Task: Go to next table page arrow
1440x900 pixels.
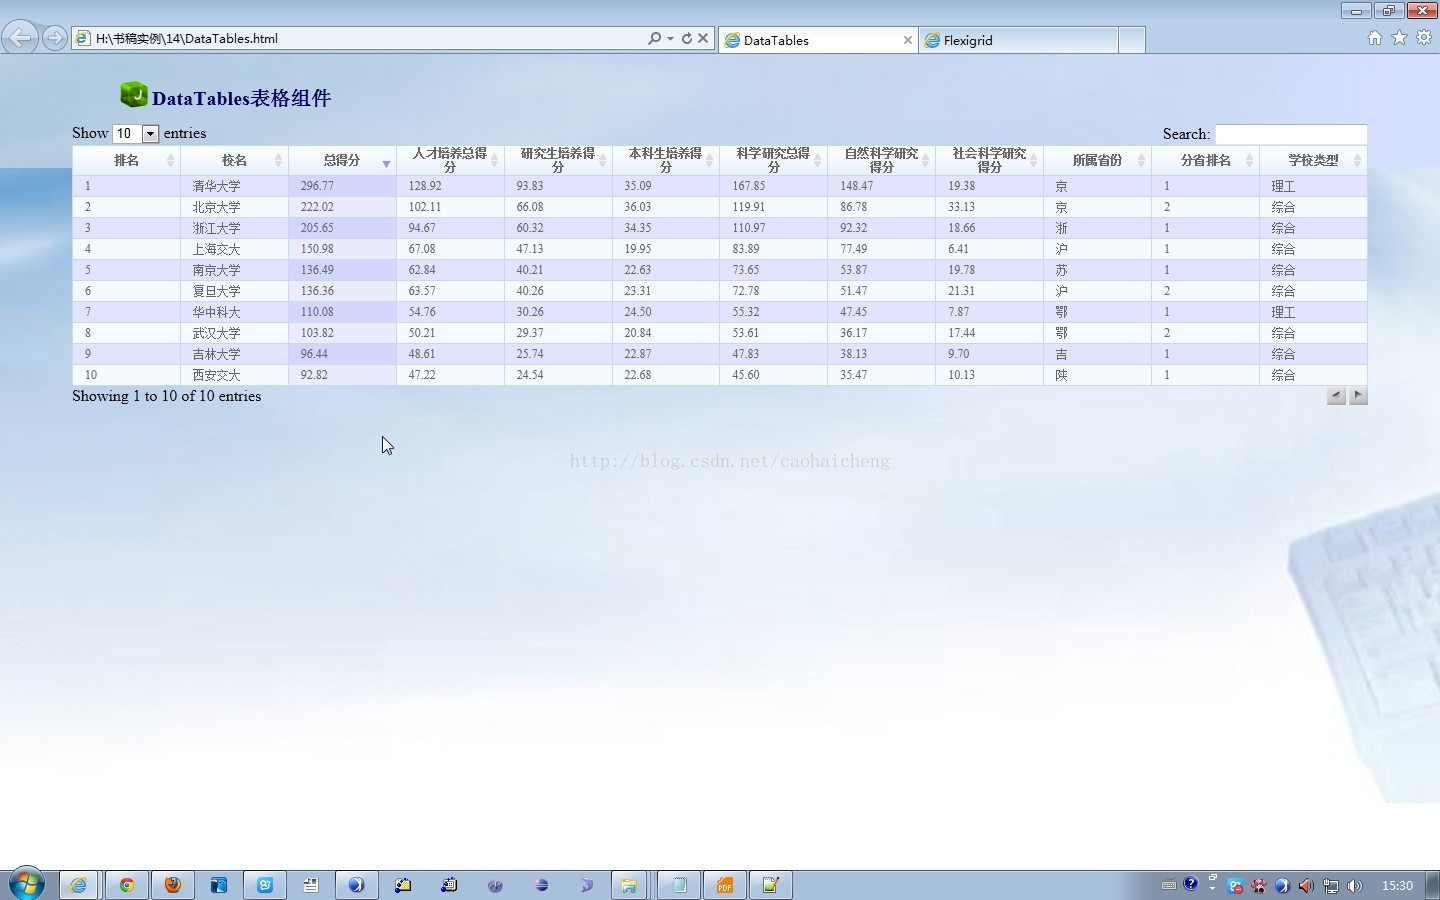Action: pyautogui.click(x=1358, y=396)
